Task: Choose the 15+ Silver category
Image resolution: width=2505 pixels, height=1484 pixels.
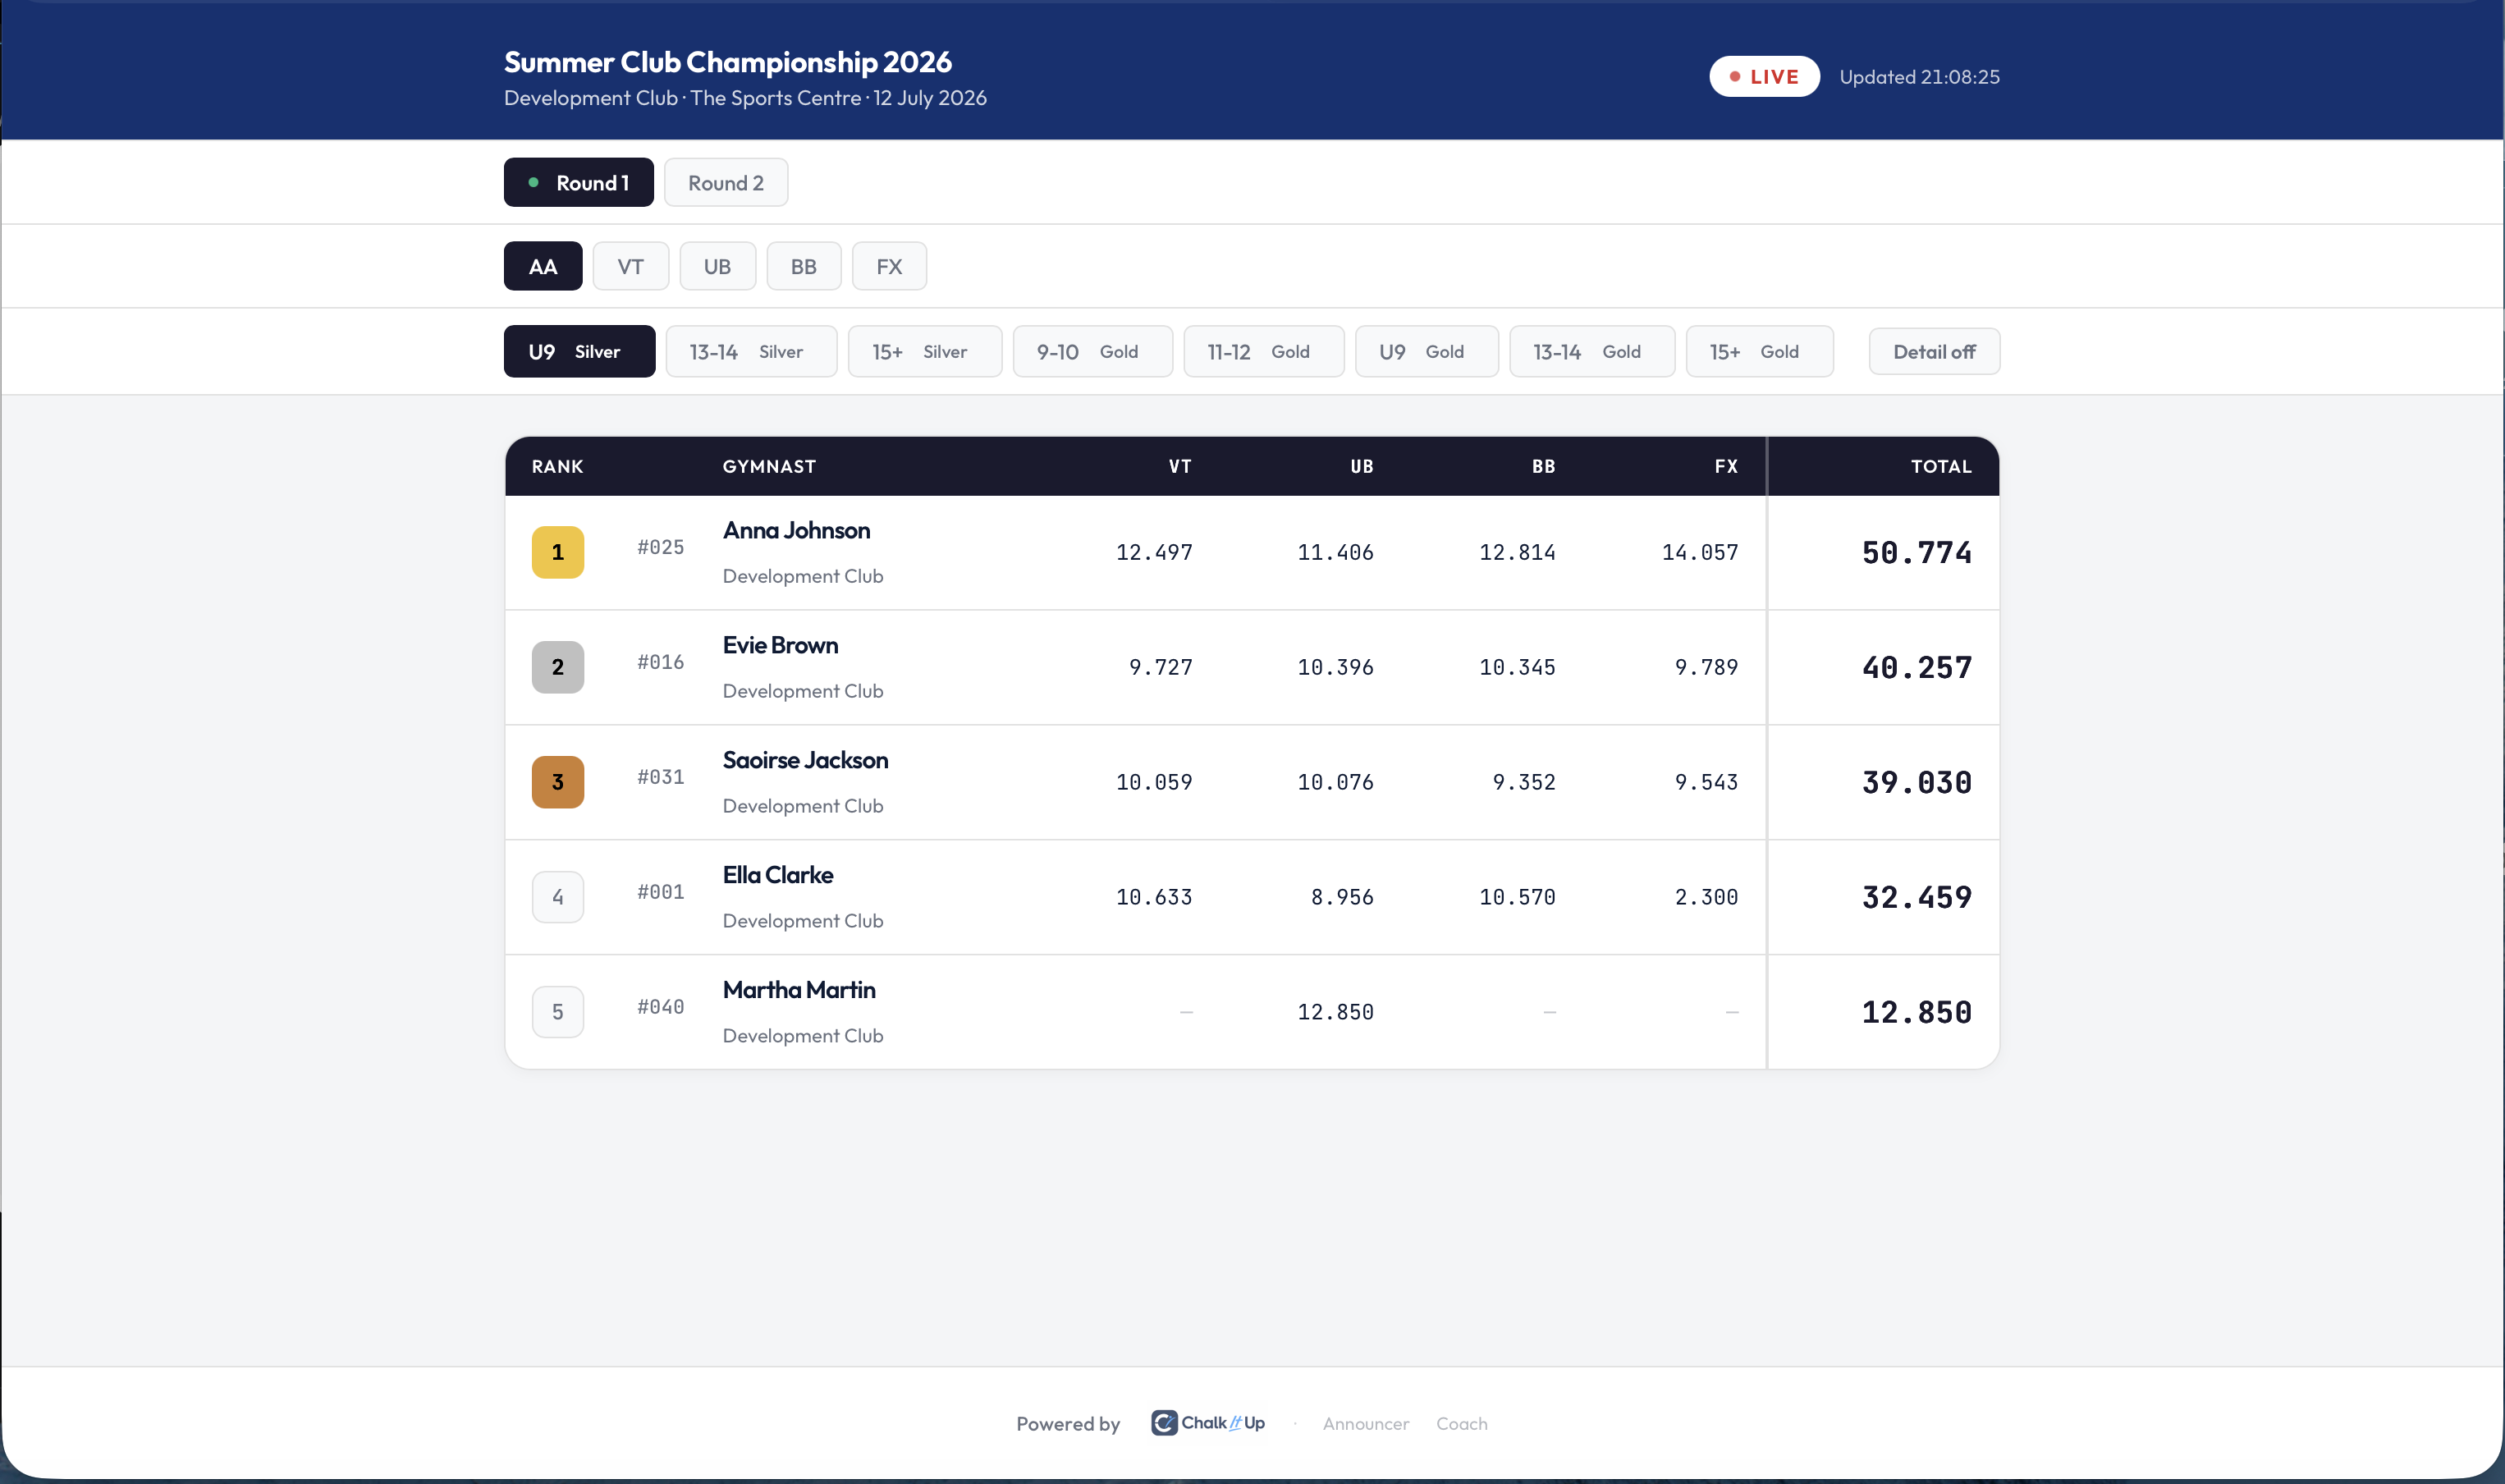Action: pos(925,351)
